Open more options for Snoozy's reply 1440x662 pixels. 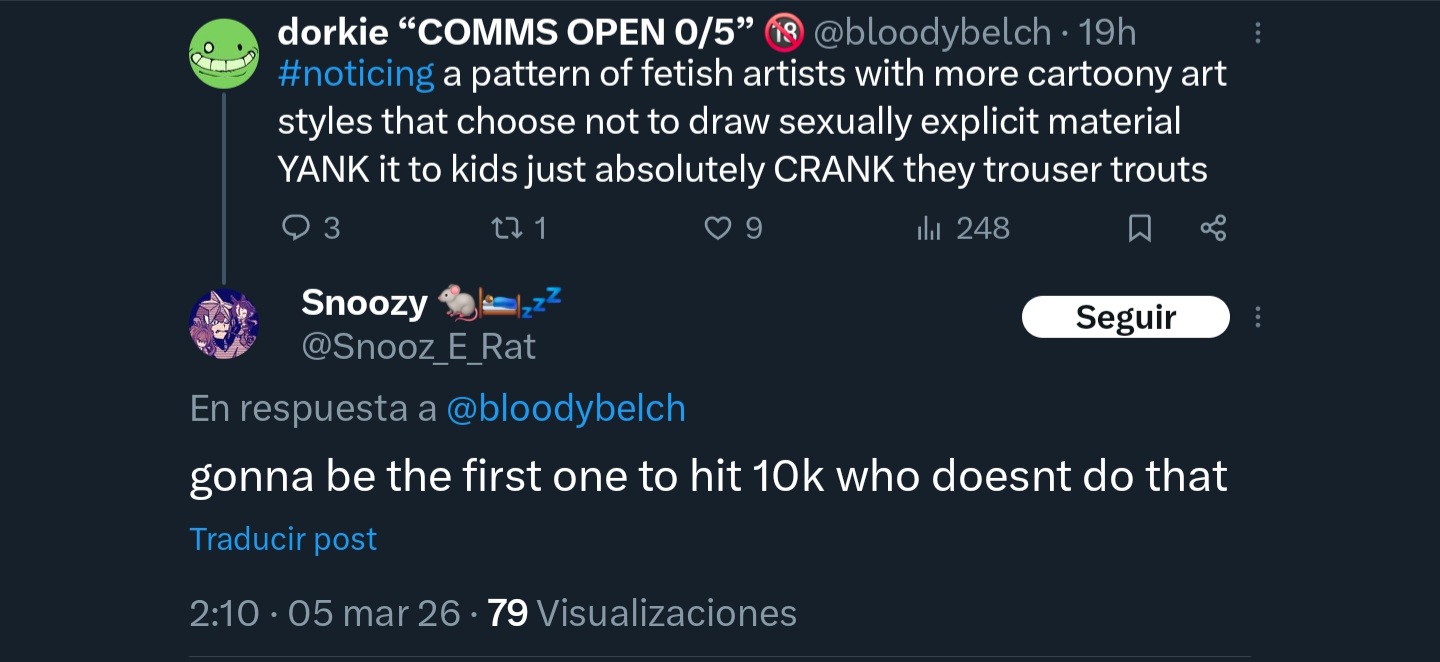[1257, 318]
